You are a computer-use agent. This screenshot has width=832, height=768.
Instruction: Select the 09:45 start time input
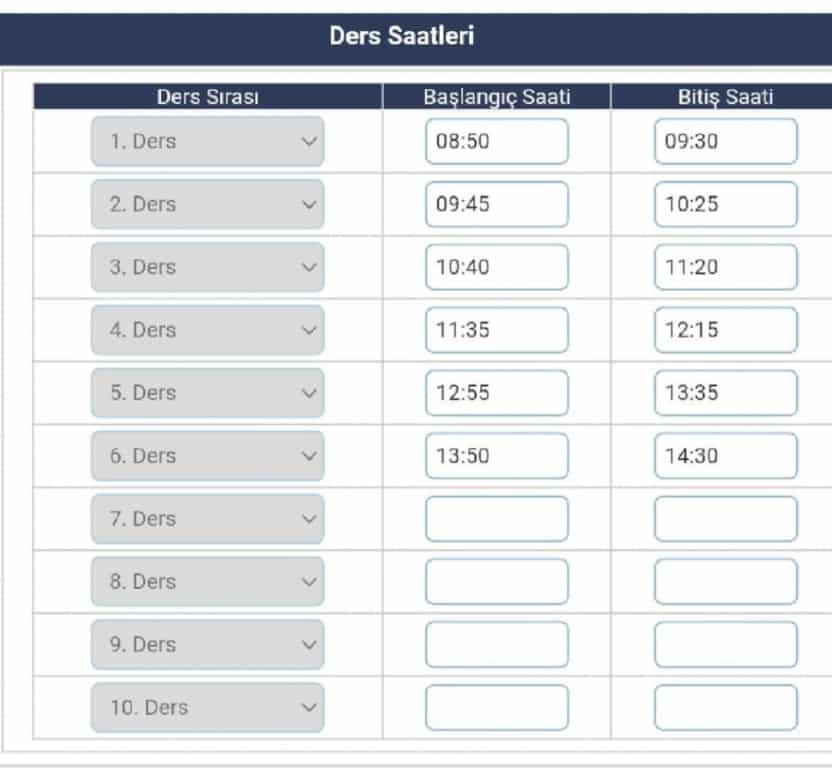pos(496,204)
